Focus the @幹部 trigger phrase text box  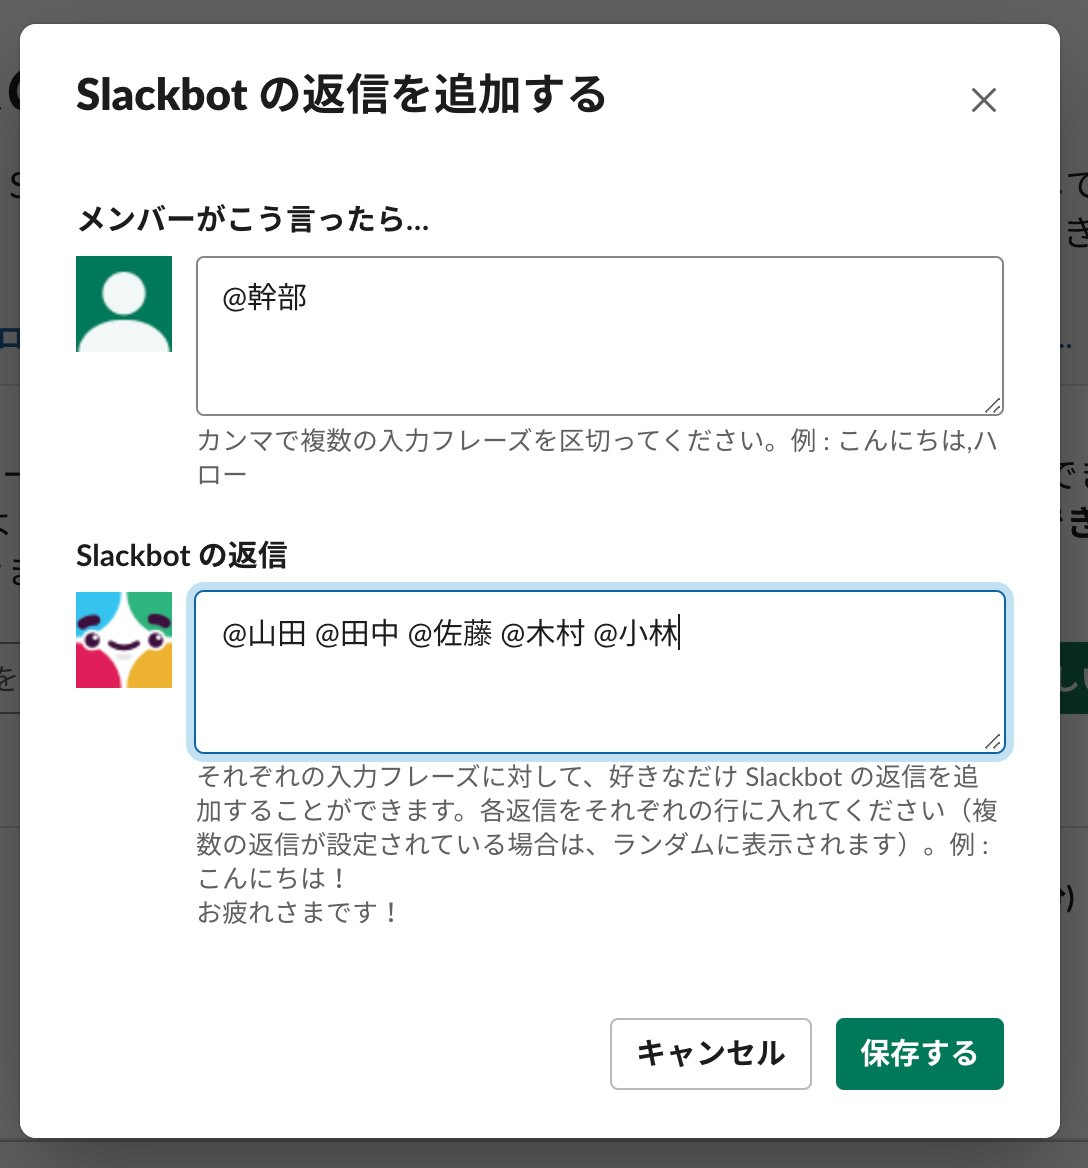599,336
